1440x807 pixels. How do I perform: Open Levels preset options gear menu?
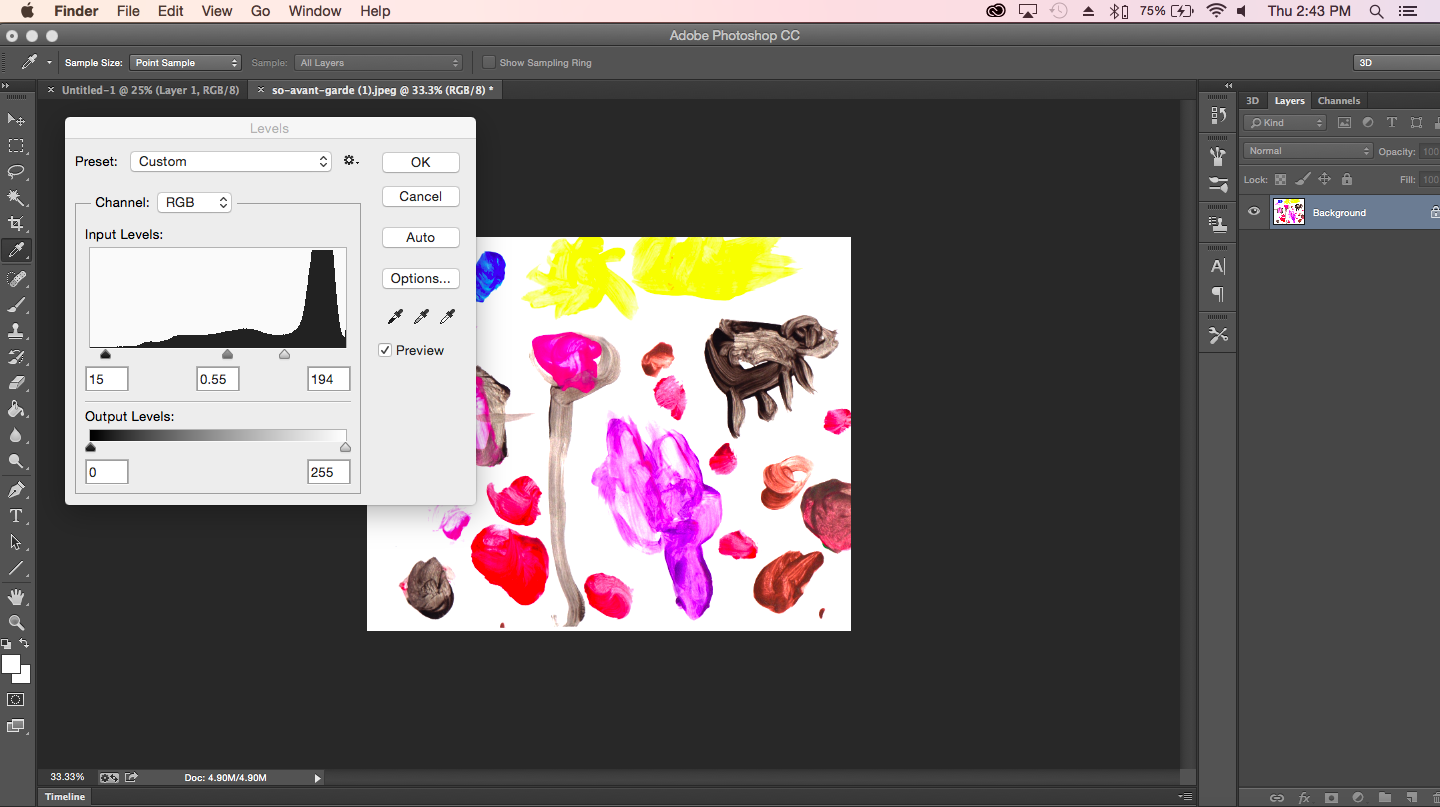click(350, 161)
